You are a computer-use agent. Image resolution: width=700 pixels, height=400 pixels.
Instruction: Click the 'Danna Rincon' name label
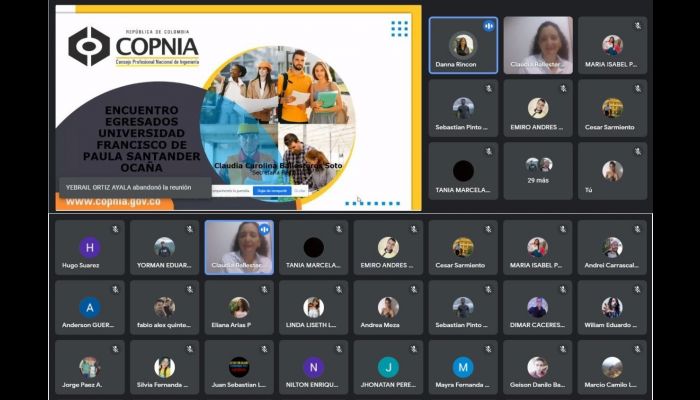pyautogui.click(x=456, y=64)
